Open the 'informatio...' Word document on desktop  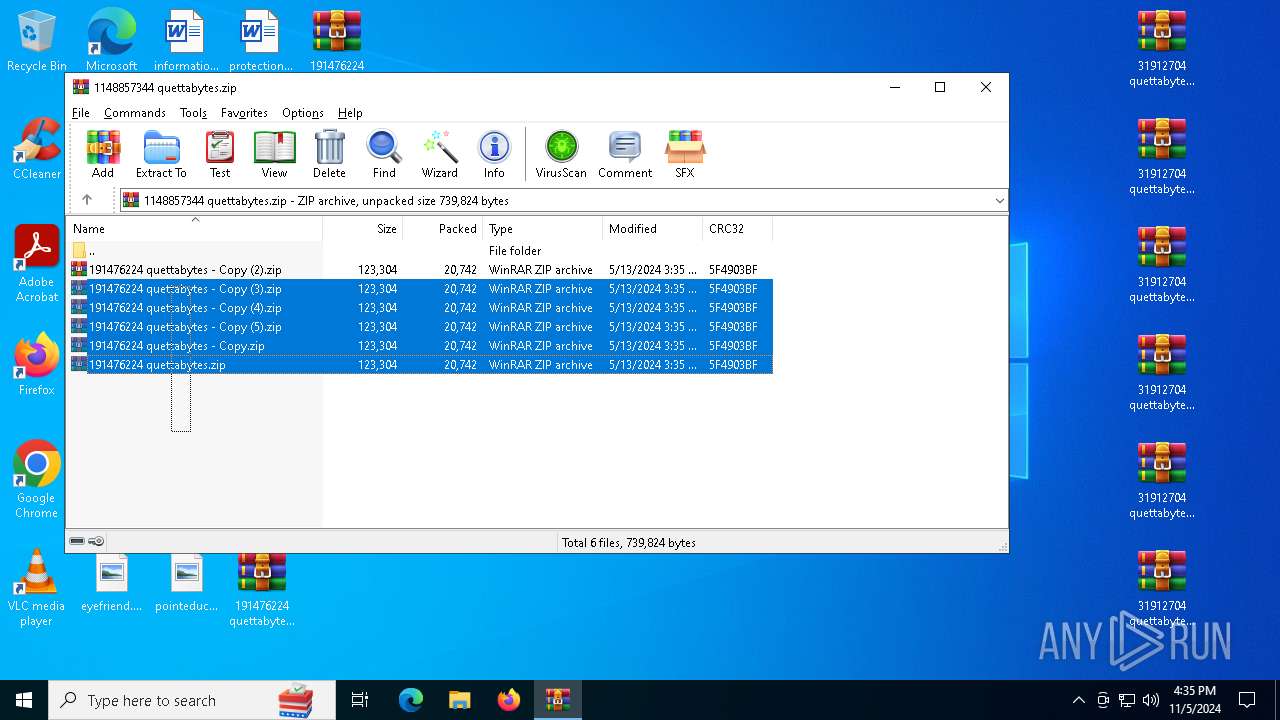pyautogui.click(x=186, y=41)
